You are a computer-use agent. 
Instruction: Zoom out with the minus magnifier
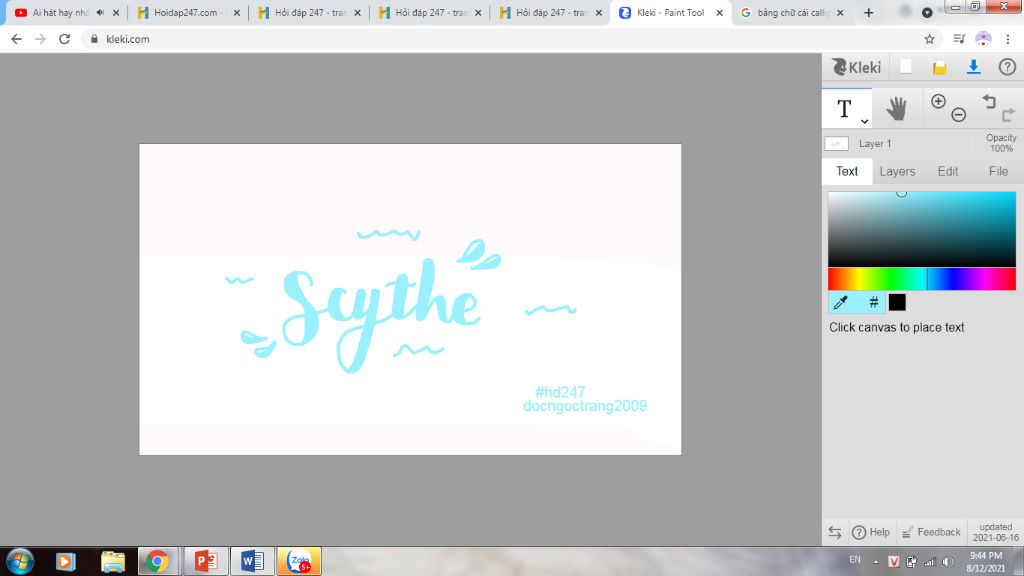[x=958, y=115]
